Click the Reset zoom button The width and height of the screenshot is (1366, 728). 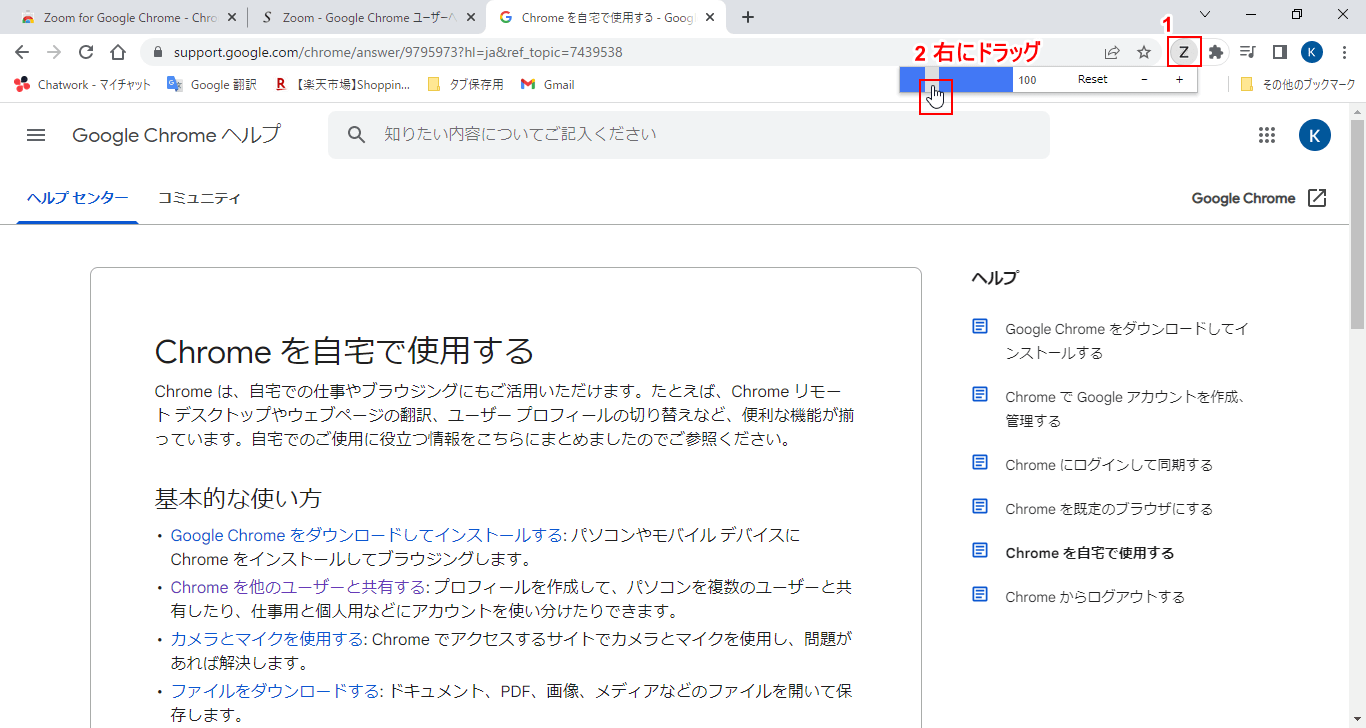[x=1093, y=79]
